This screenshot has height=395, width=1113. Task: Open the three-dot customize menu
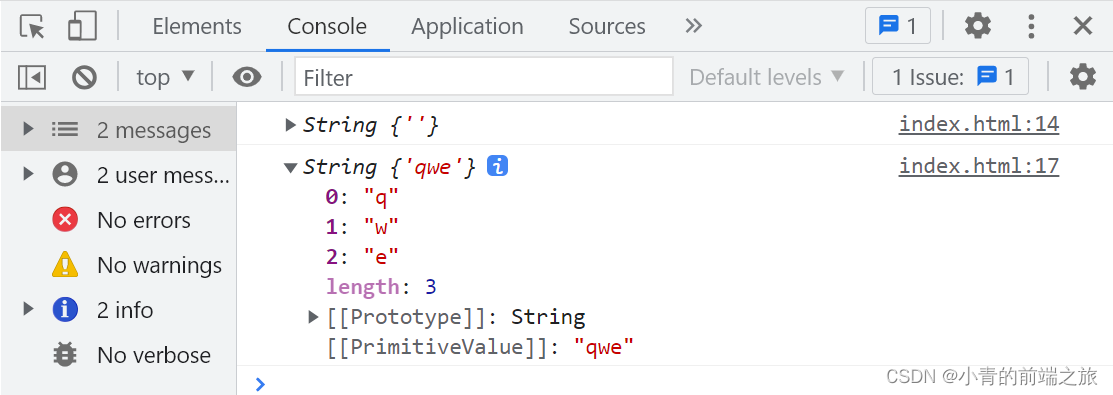(1031, 26)
